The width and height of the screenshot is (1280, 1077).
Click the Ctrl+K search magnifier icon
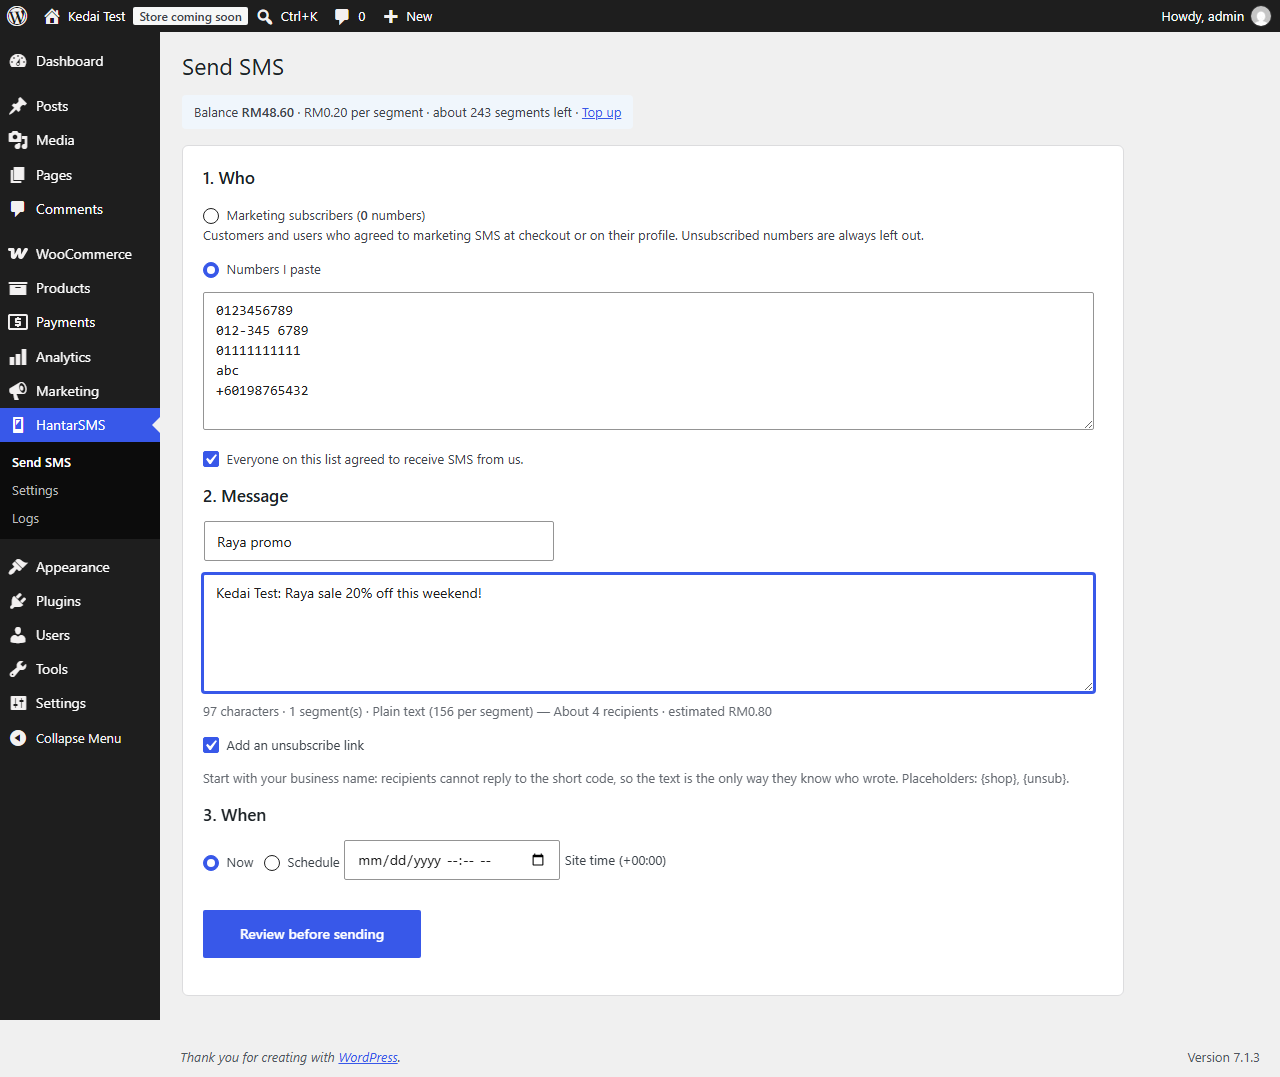point(265,16)
